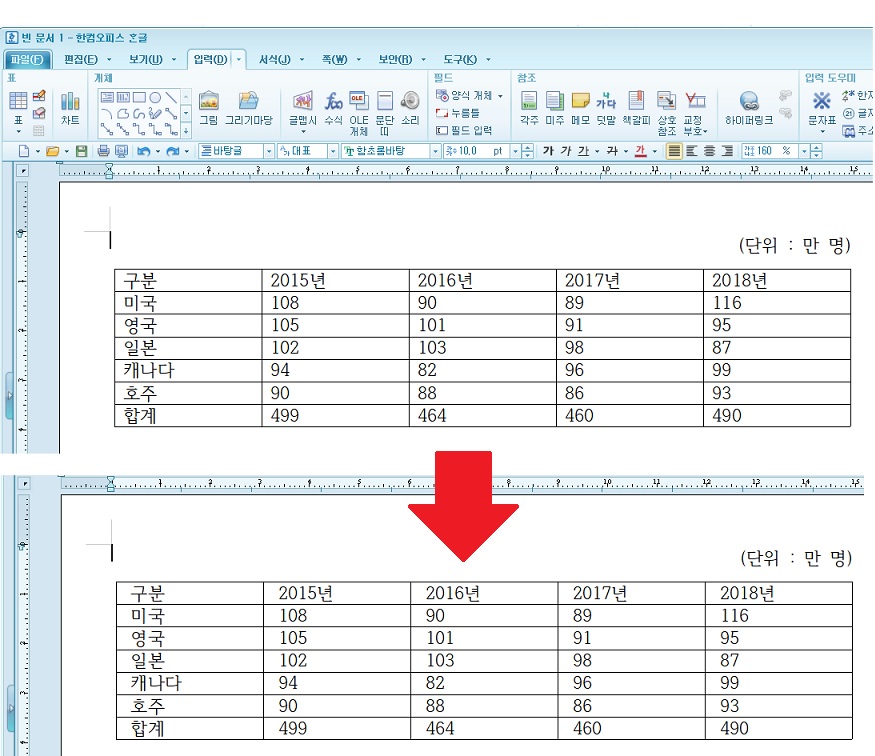Add a bookmark with 책갈피 icon
Viewport: 875px width, 756px height.
click(636, 108)
